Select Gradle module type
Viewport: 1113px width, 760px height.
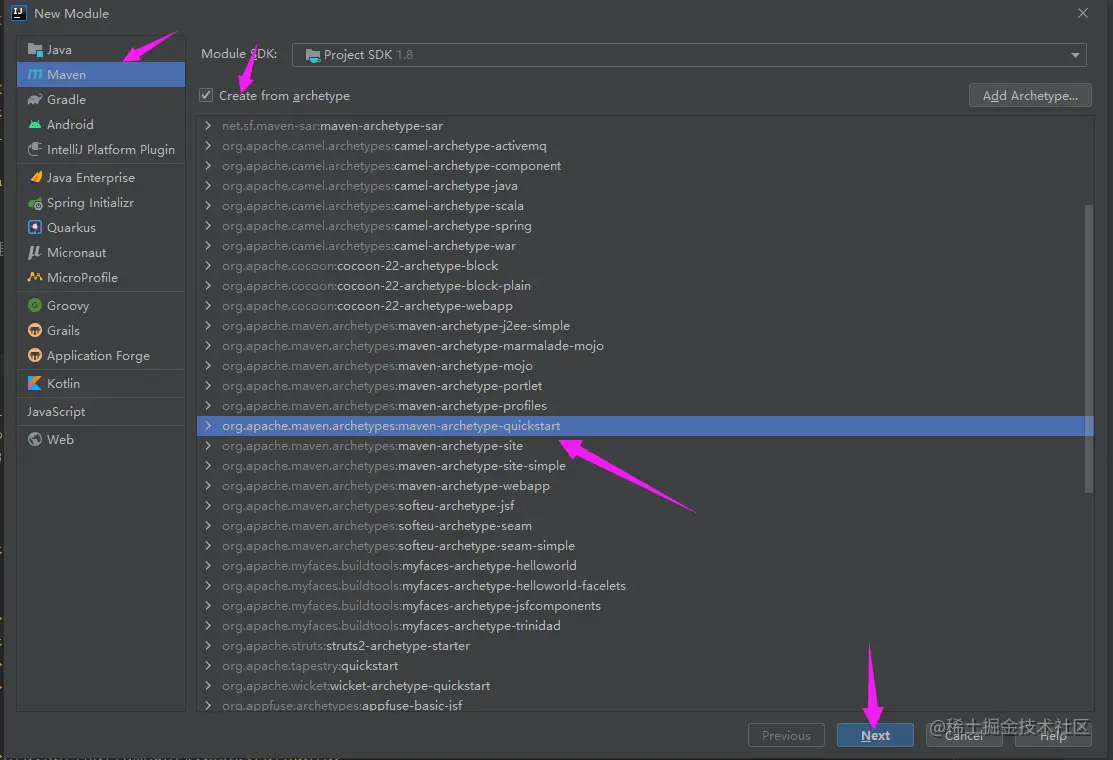point(101,99)
